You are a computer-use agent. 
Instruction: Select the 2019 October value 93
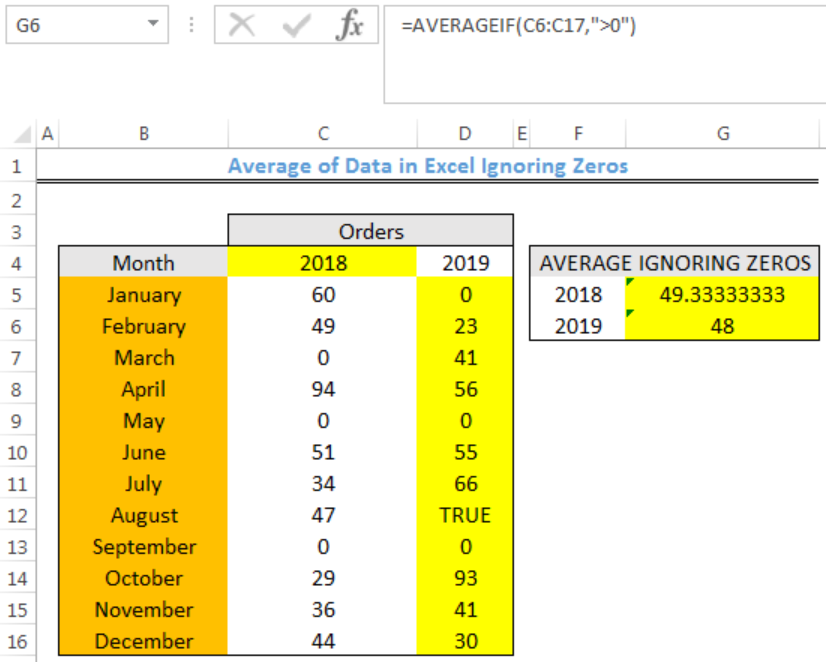(465, 578)
